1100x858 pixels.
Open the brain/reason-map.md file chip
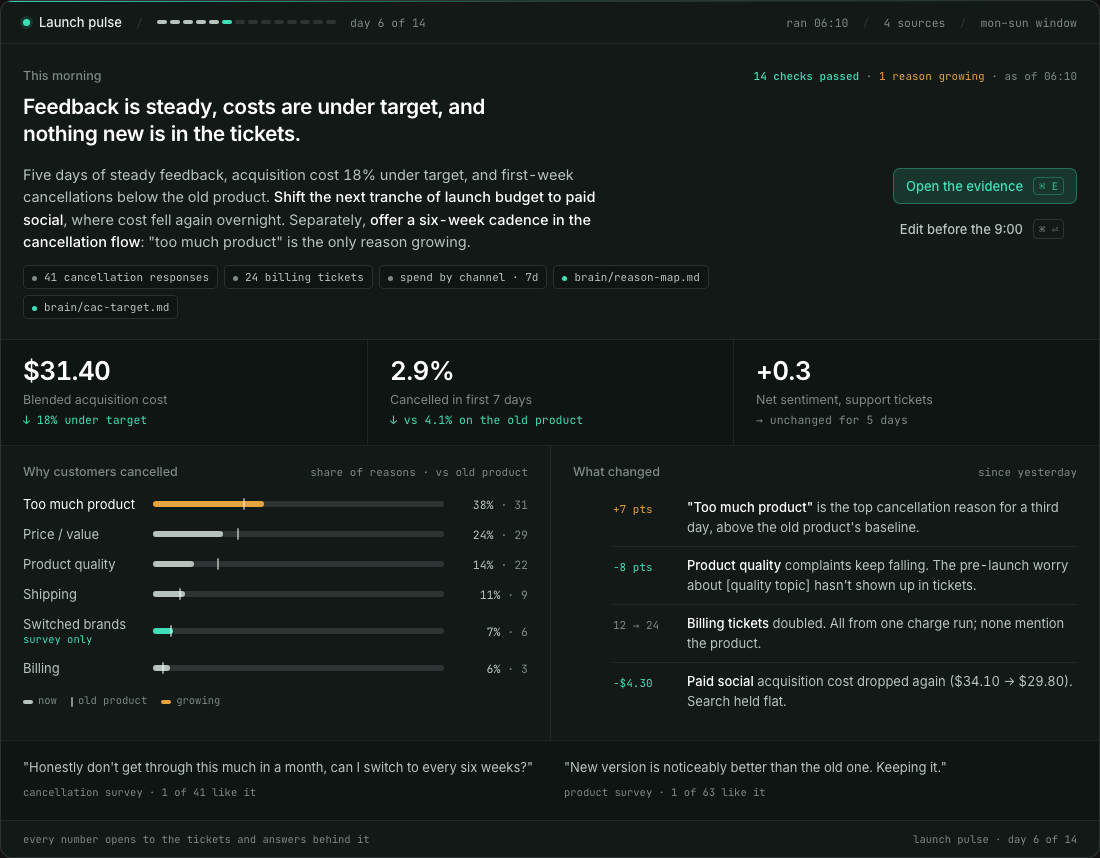click(x=631, y=277)
